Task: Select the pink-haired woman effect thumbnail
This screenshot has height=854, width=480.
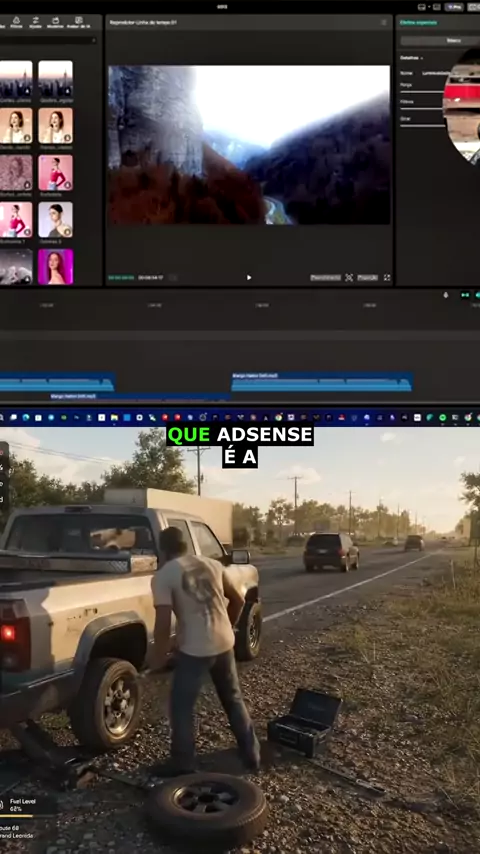Action: 56,267
